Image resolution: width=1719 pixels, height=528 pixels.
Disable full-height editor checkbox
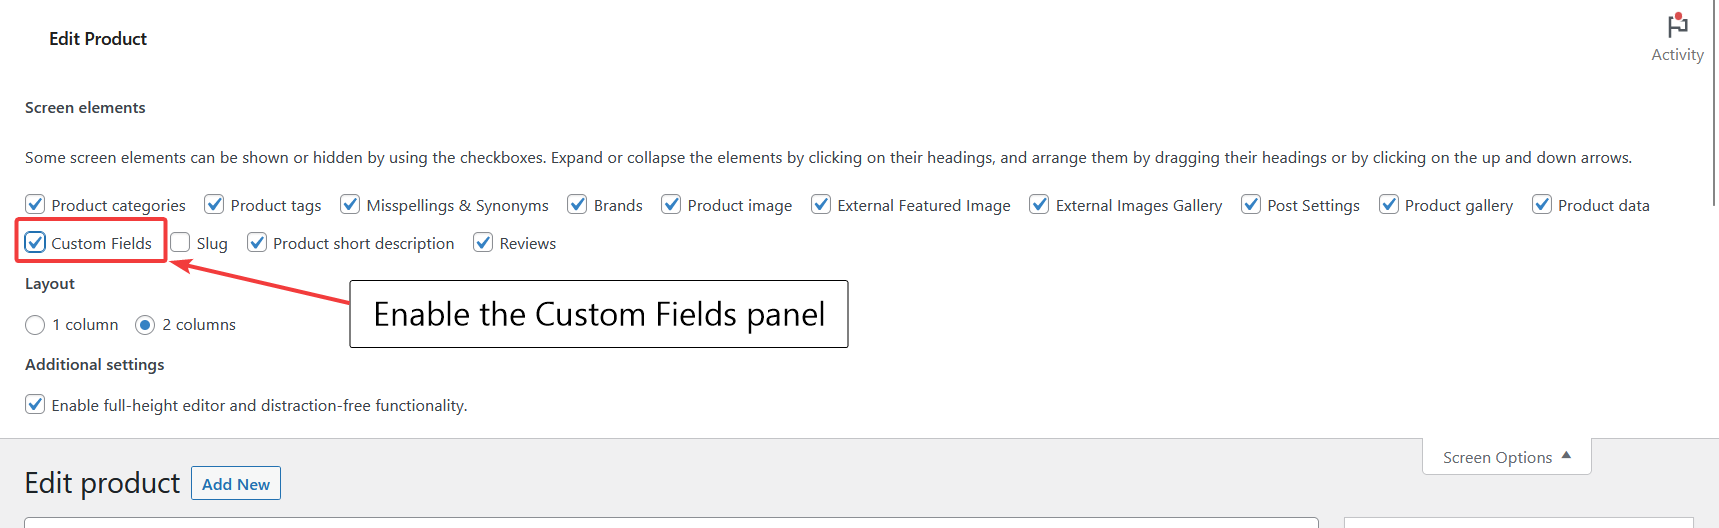[35, 404]
